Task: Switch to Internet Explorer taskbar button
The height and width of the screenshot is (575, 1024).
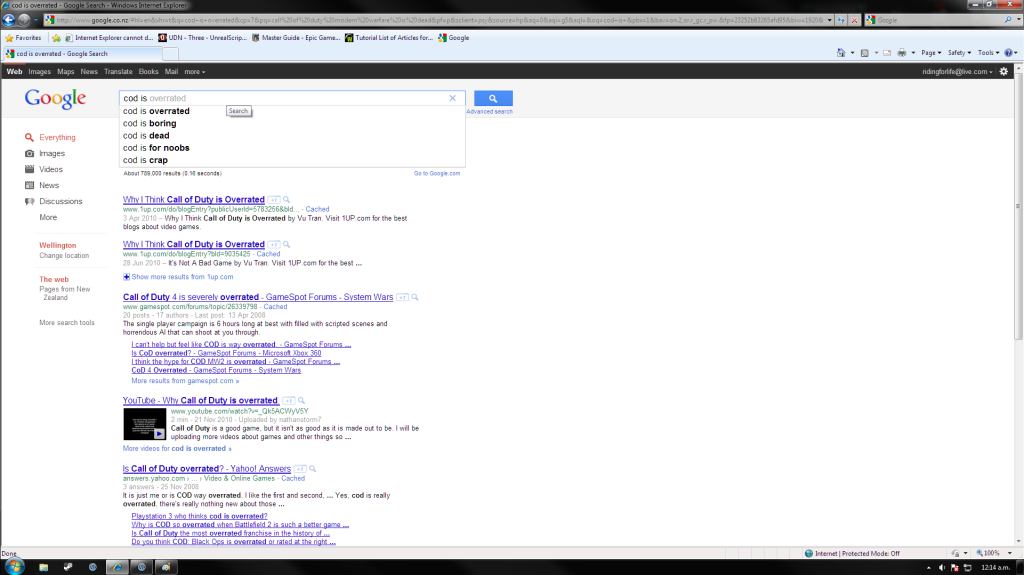Action: point(117,567)
